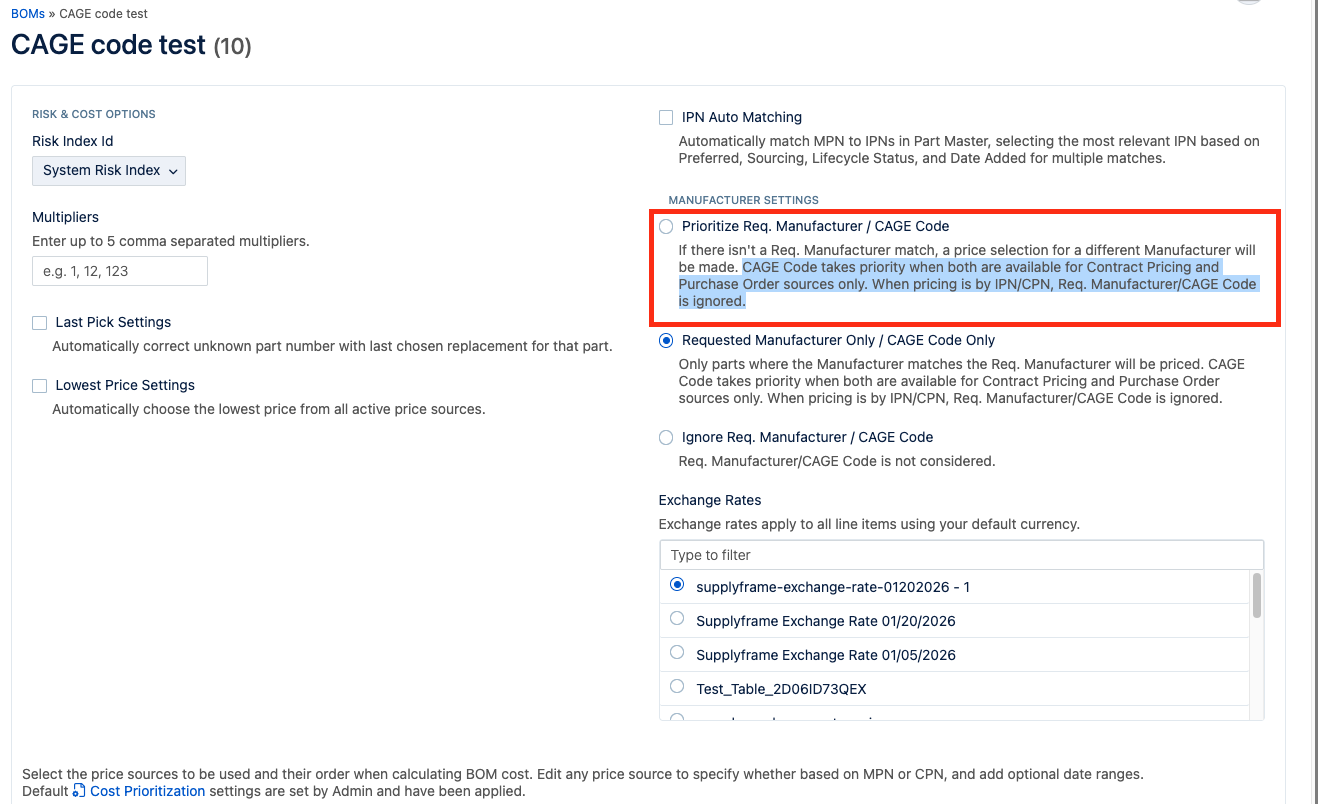Select supplyframe-exchange-rate-01202026 - 1 rate
The image size is (1318, 804).
(677, 585)
